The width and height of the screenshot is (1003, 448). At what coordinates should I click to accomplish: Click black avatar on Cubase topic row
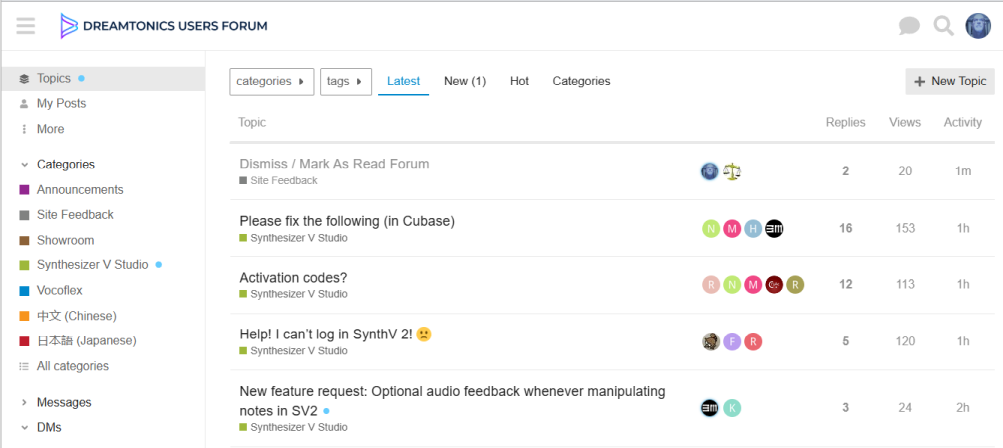775,228
